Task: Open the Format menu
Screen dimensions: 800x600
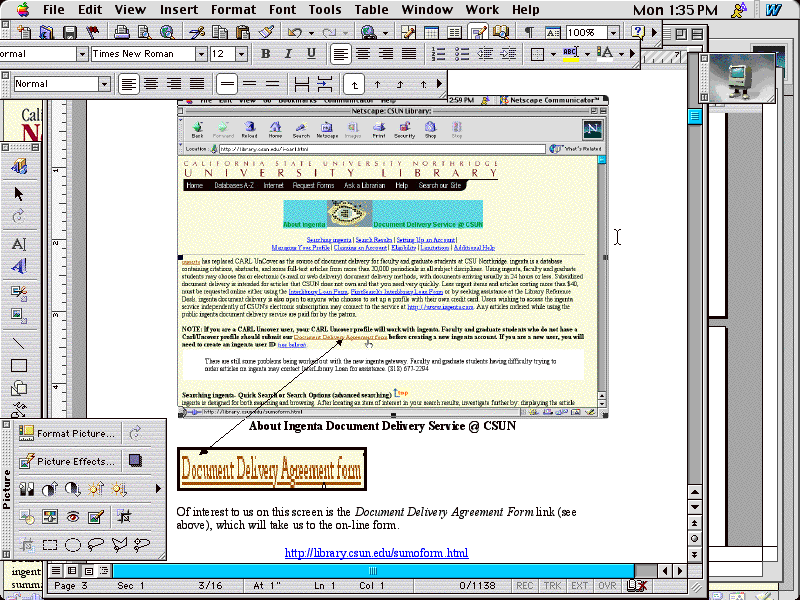Action: click(233, 10)
